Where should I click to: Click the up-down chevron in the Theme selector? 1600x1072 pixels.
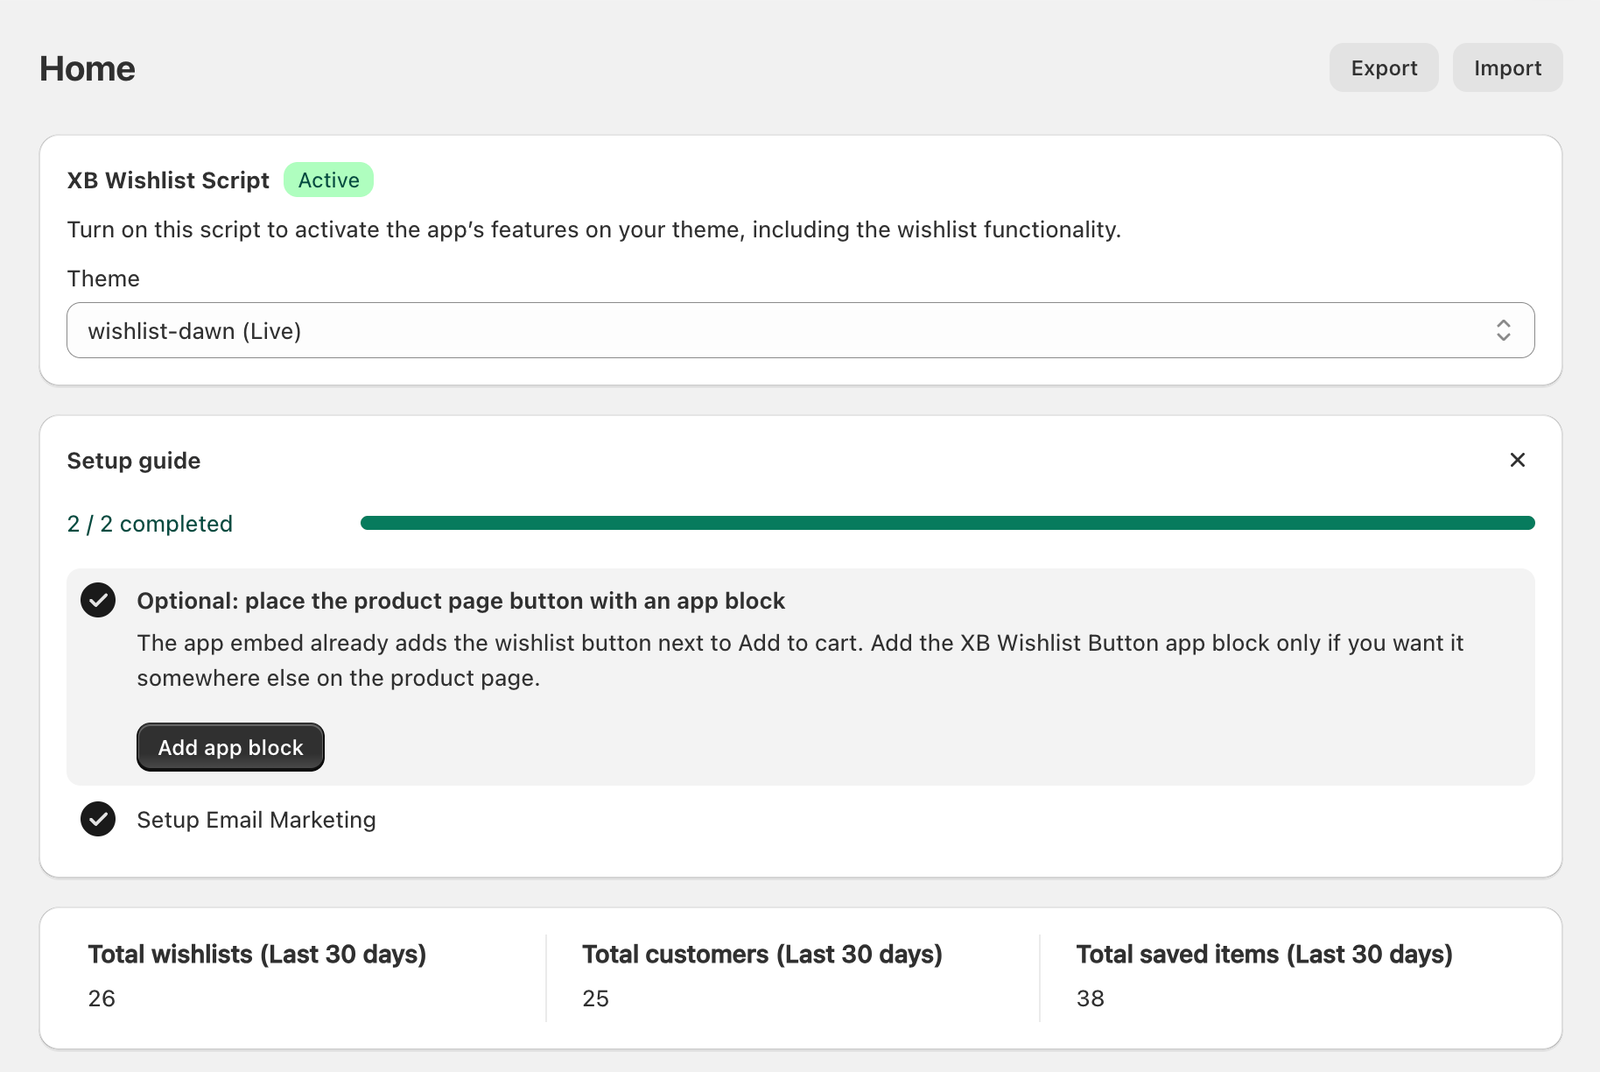click(x=1503, y=330)
